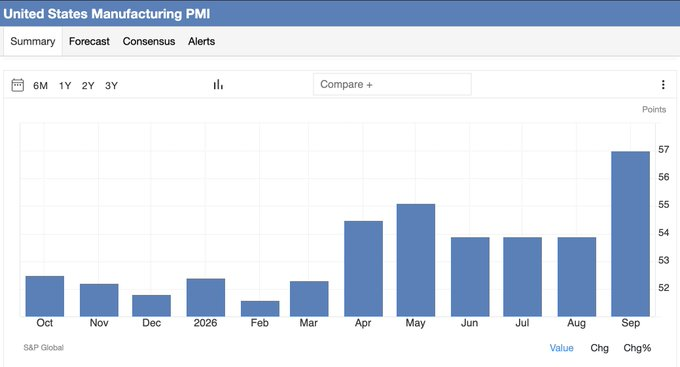Open the Consensus tab
The height and width of the screenshot is (367, 680).
149,42
